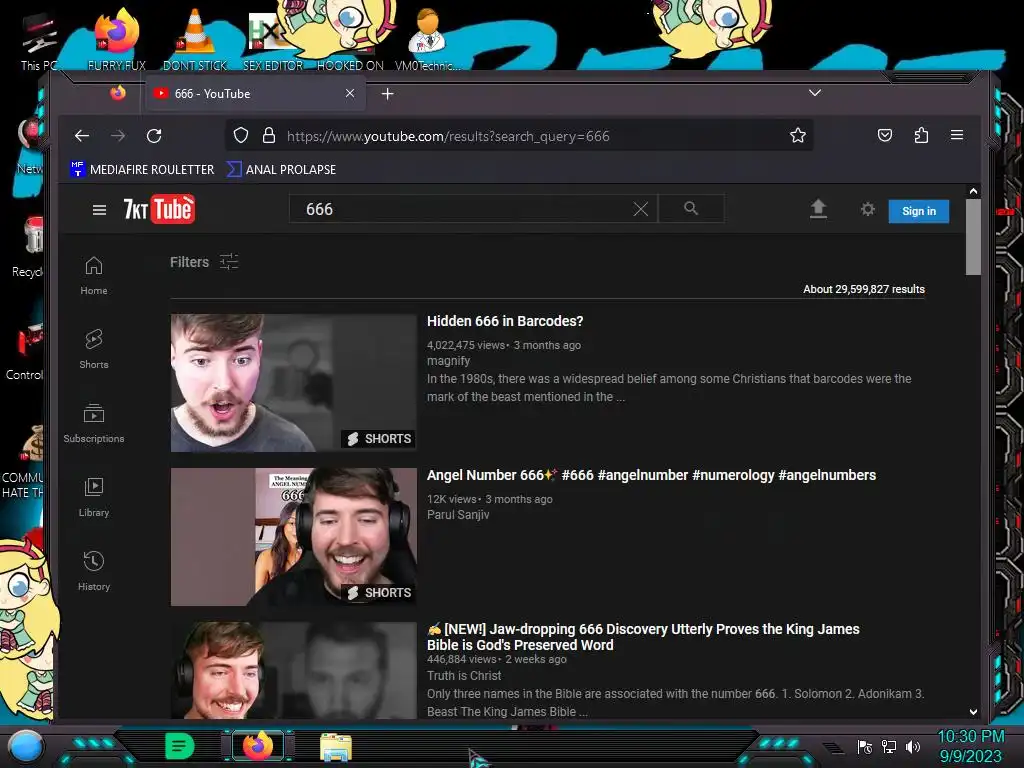Go back to the previous page
The height and width of the screenshot is (768, 1024).
click(82, 136)
